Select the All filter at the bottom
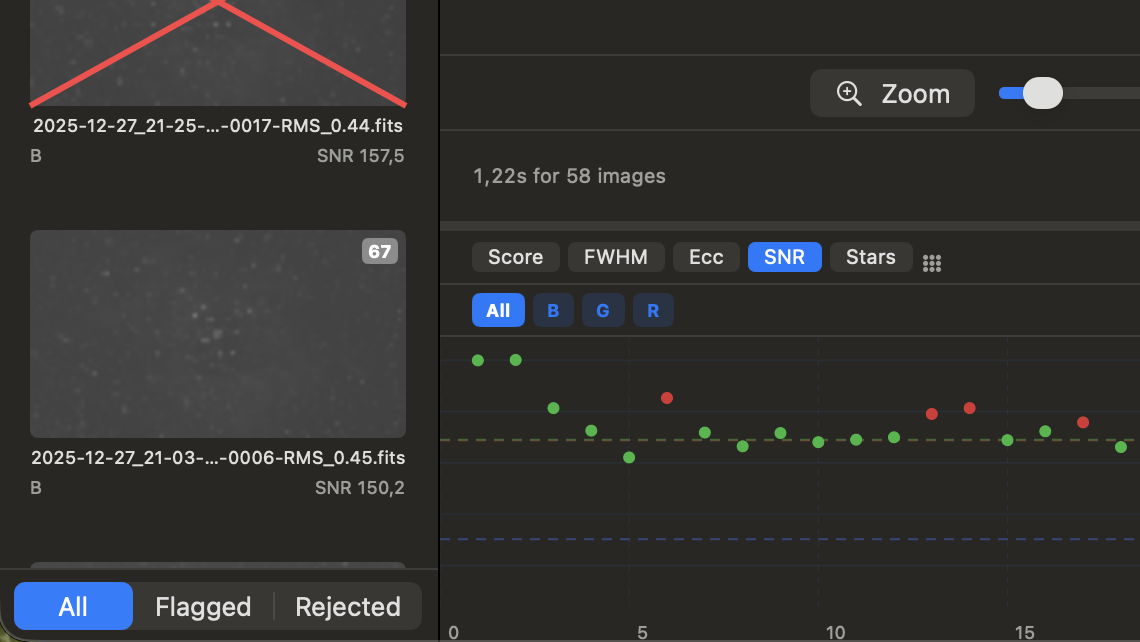Image resolution: width=1140 pixels, height=642 pixels. tap(73, 606)
